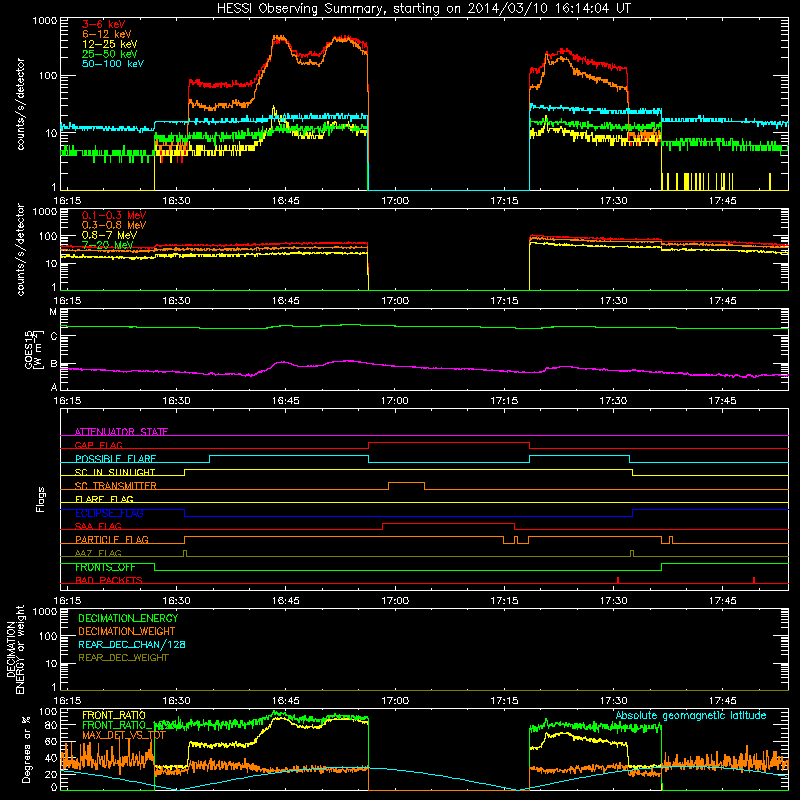Screen dimensions: 800x800
Task: Click the Flags panel axis title
Action: [x=41, y=499]
